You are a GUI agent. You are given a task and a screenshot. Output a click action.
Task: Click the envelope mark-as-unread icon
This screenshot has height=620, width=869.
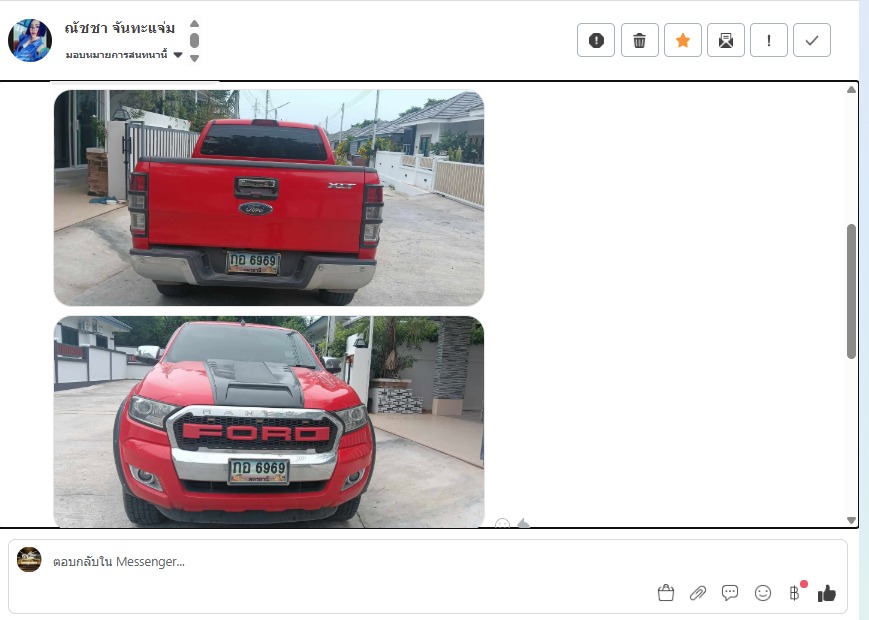point(726,40)
